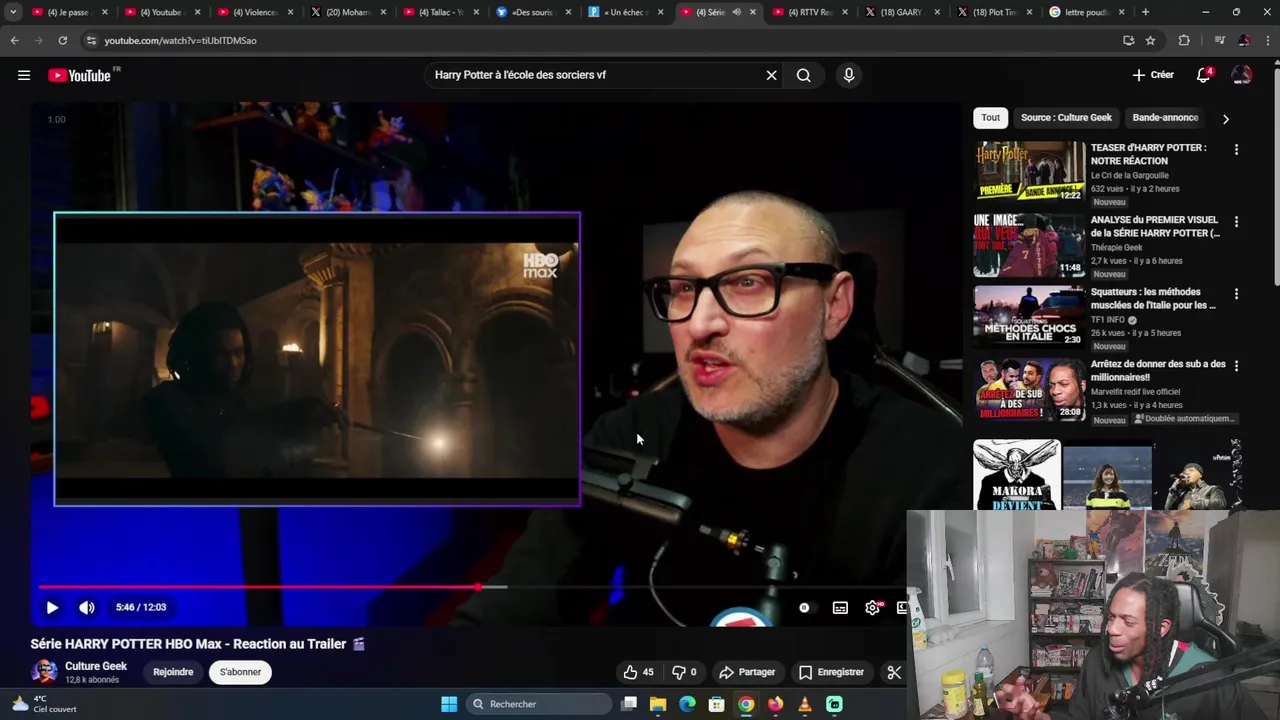Start voice search with microphone icon
The height and width of the screenshot is (720, 1280).
pos(849,75)
